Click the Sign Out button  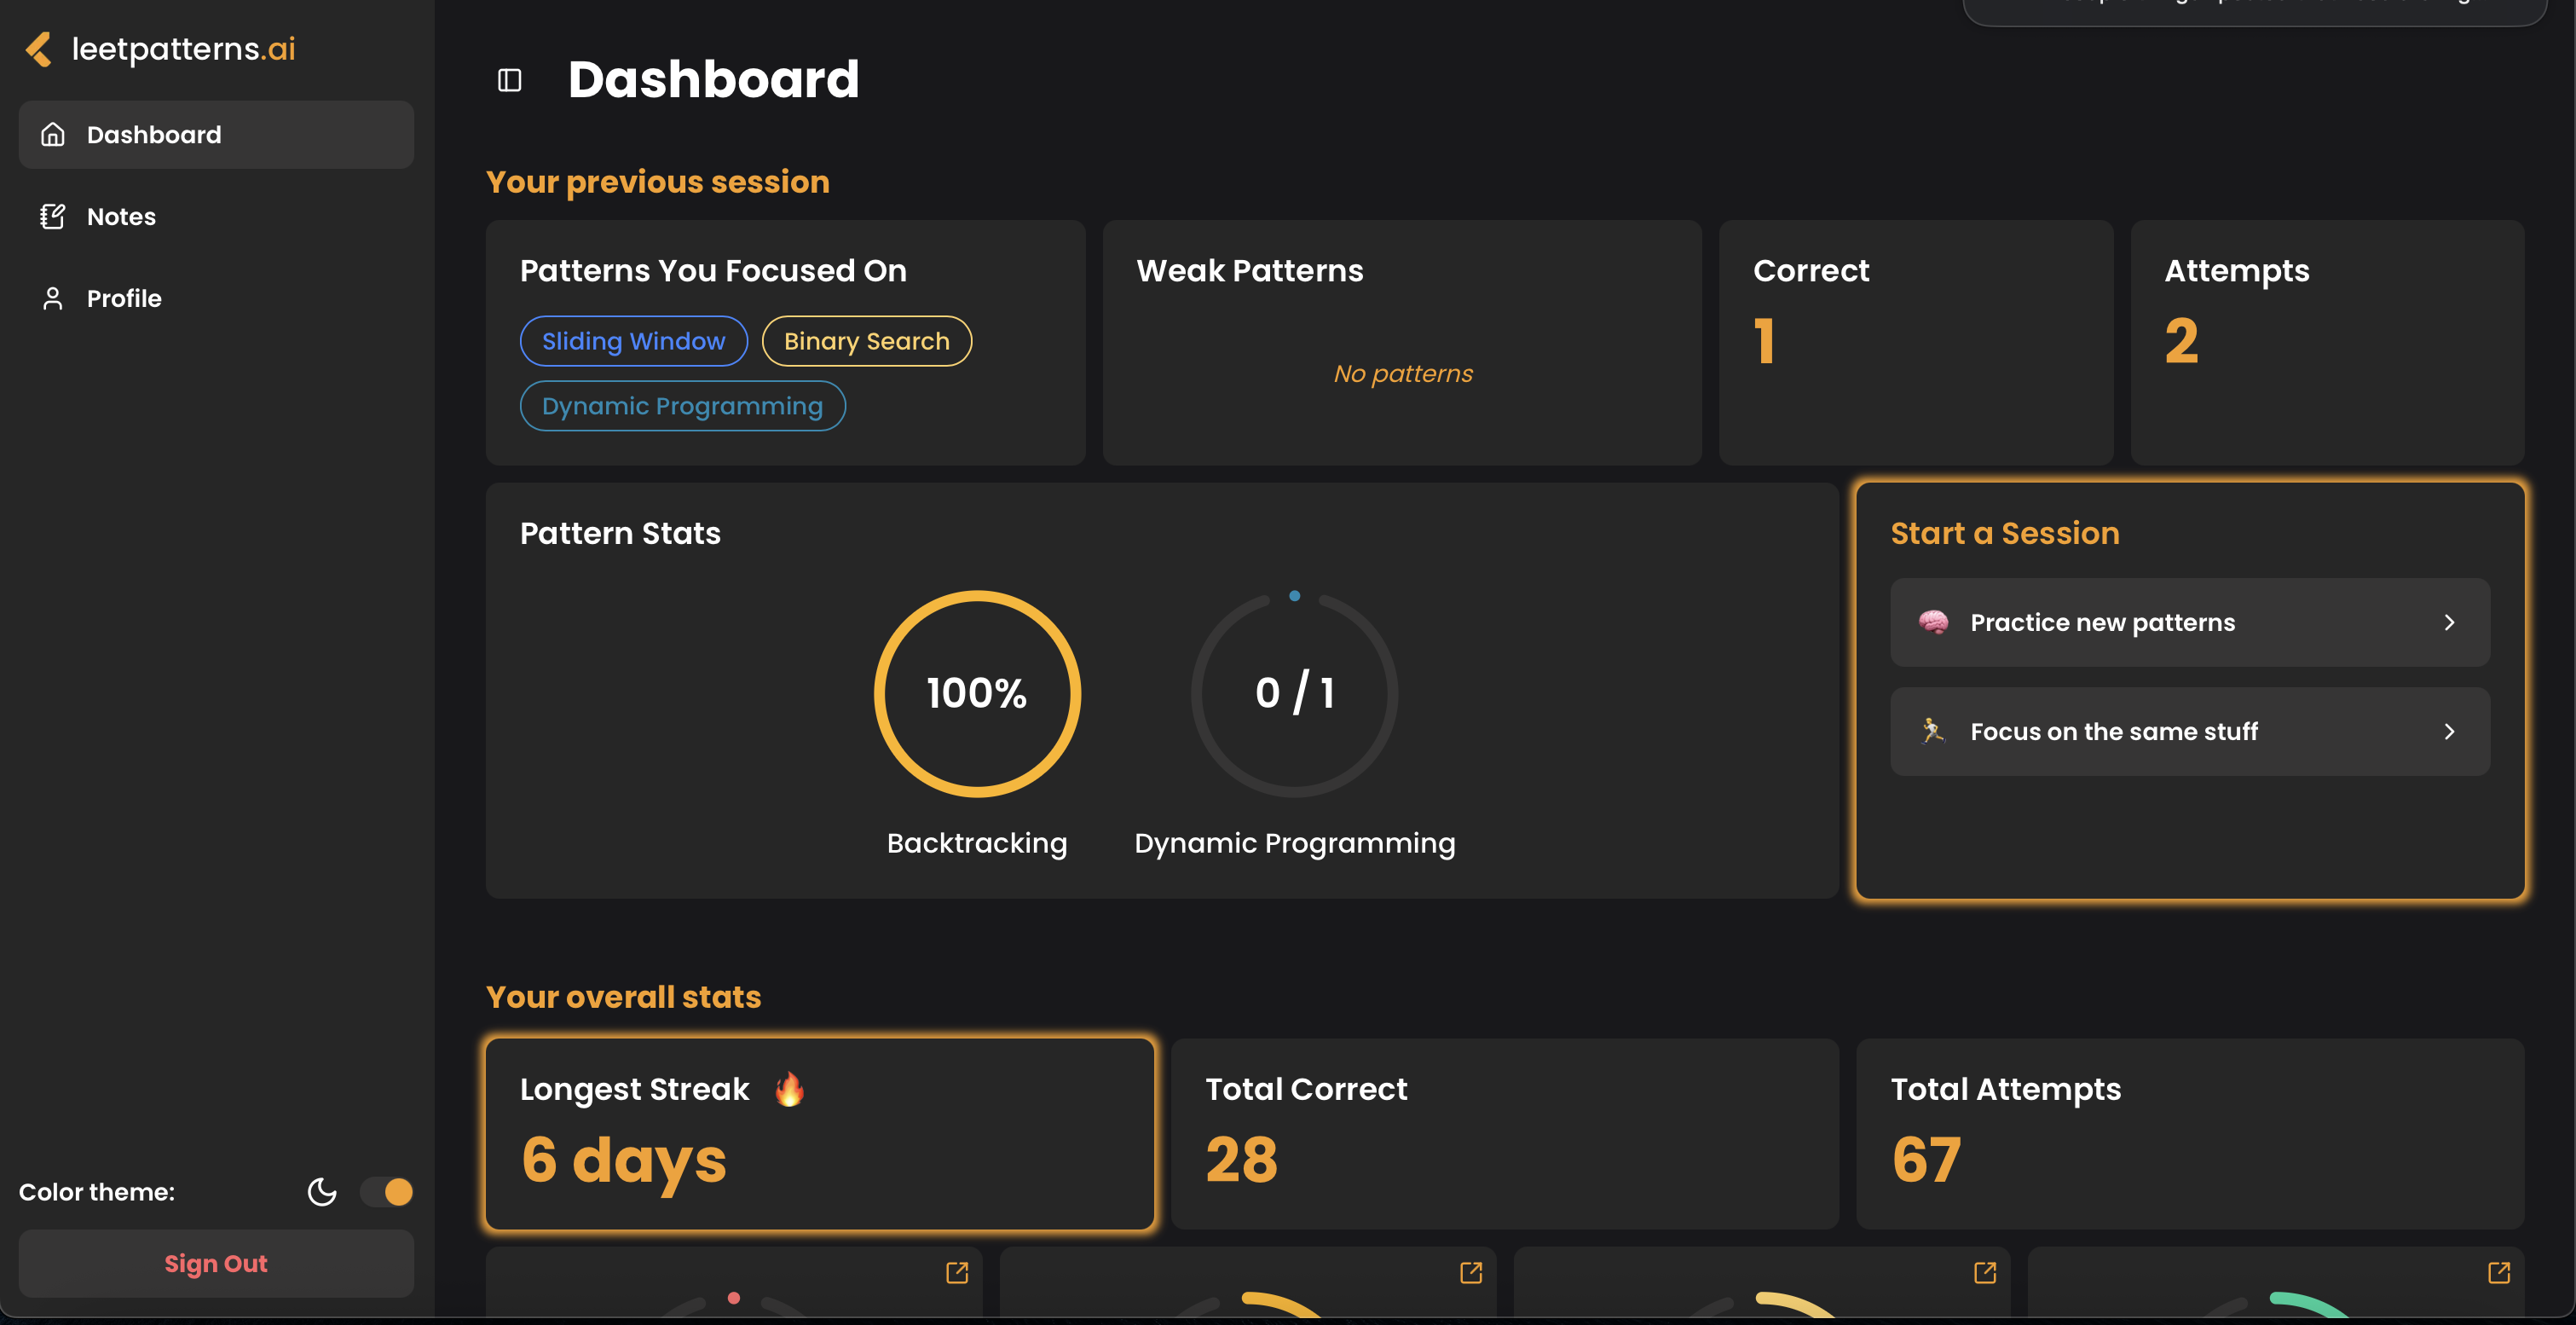point(216,1263)
